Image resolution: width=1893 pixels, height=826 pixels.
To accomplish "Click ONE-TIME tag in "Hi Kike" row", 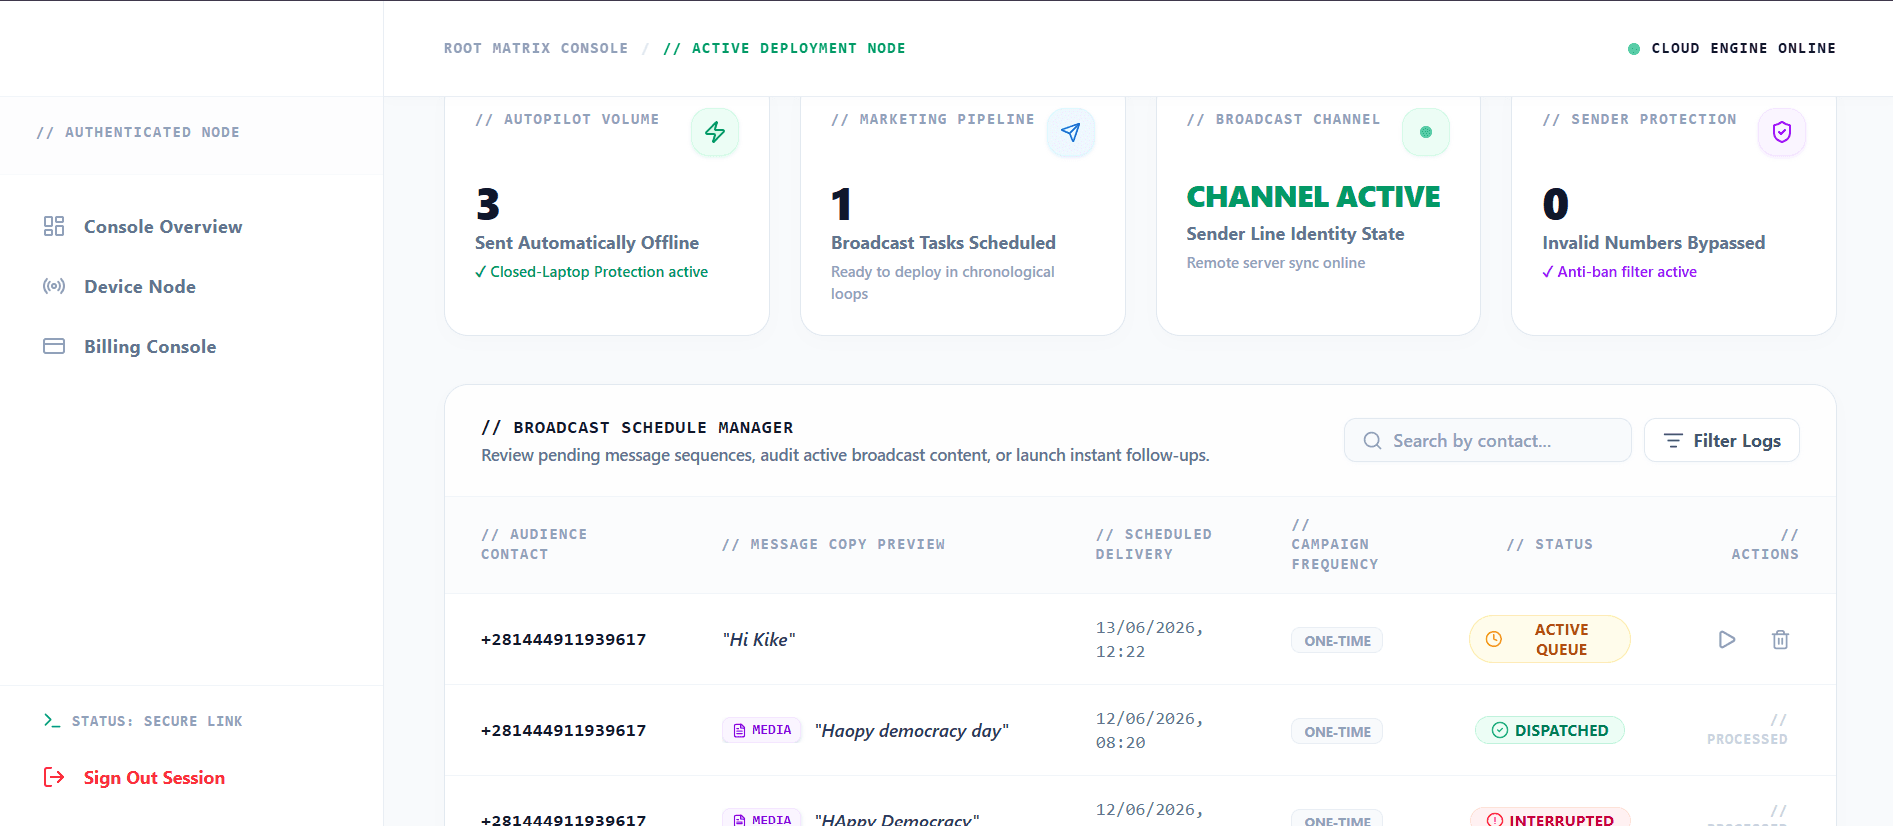I will point(1337,641).
